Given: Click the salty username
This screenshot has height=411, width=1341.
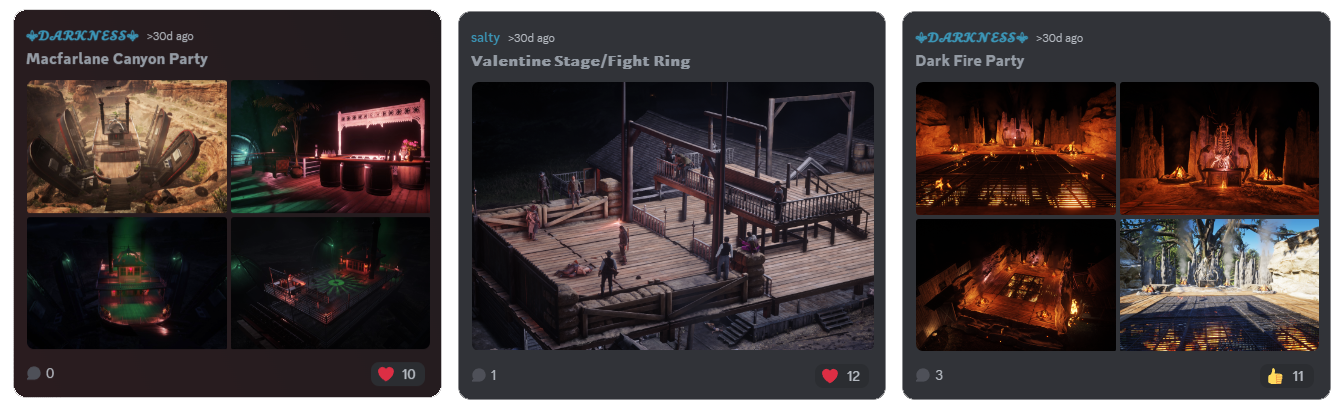Looking at the screenshot, I should [x=485, y=38].
